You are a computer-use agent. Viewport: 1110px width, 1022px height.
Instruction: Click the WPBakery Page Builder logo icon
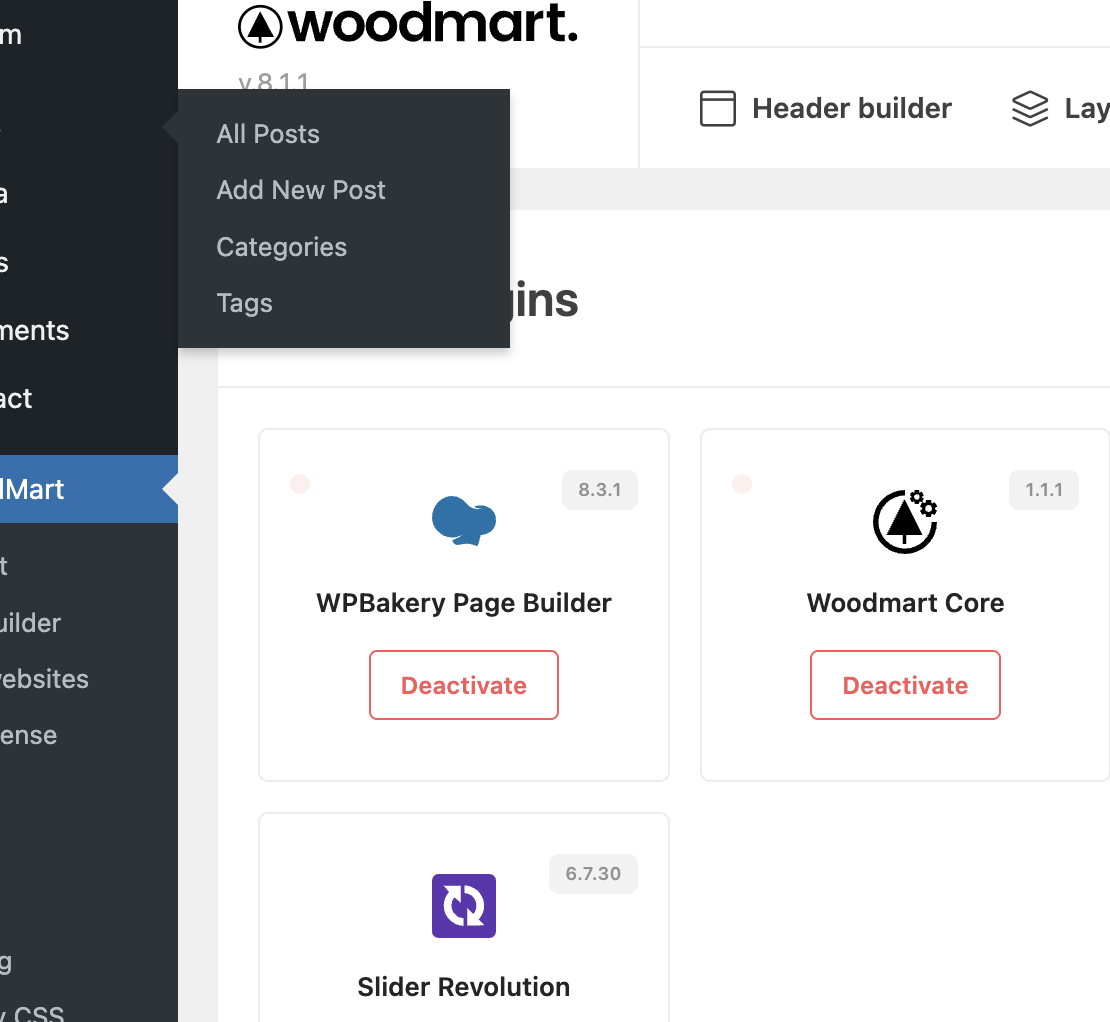pos(464,521)
